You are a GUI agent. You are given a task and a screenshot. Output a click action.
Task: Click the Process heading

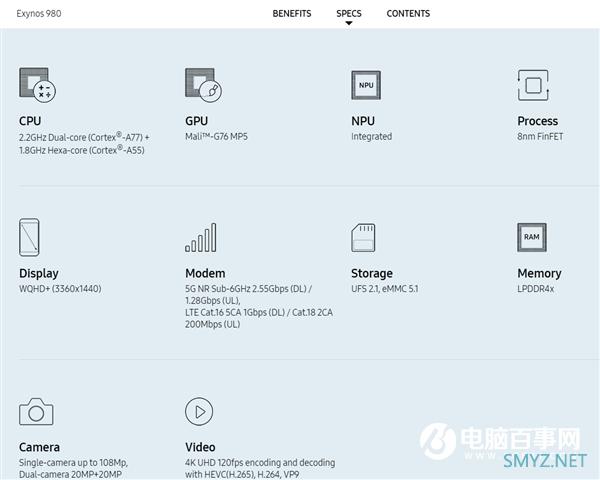point(538,121)
